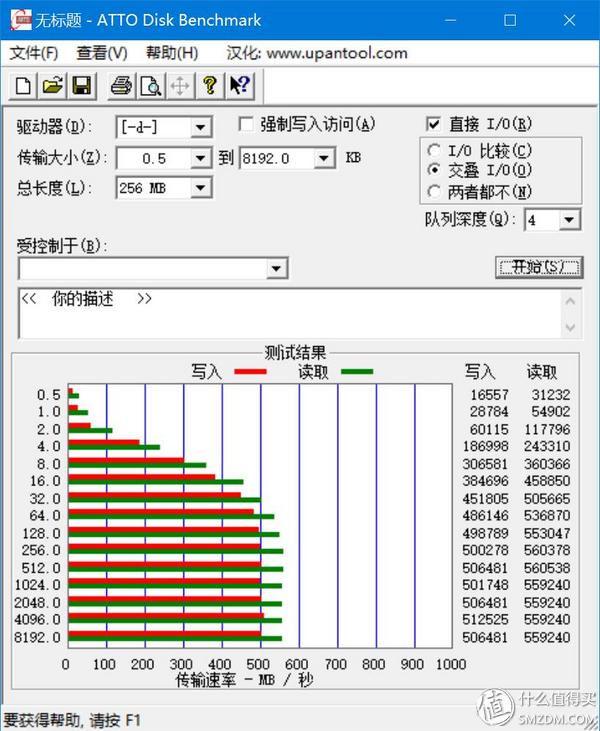Viewport: 600px width, 731px height.
Task: Click the read value 553047
Action: 547,533
